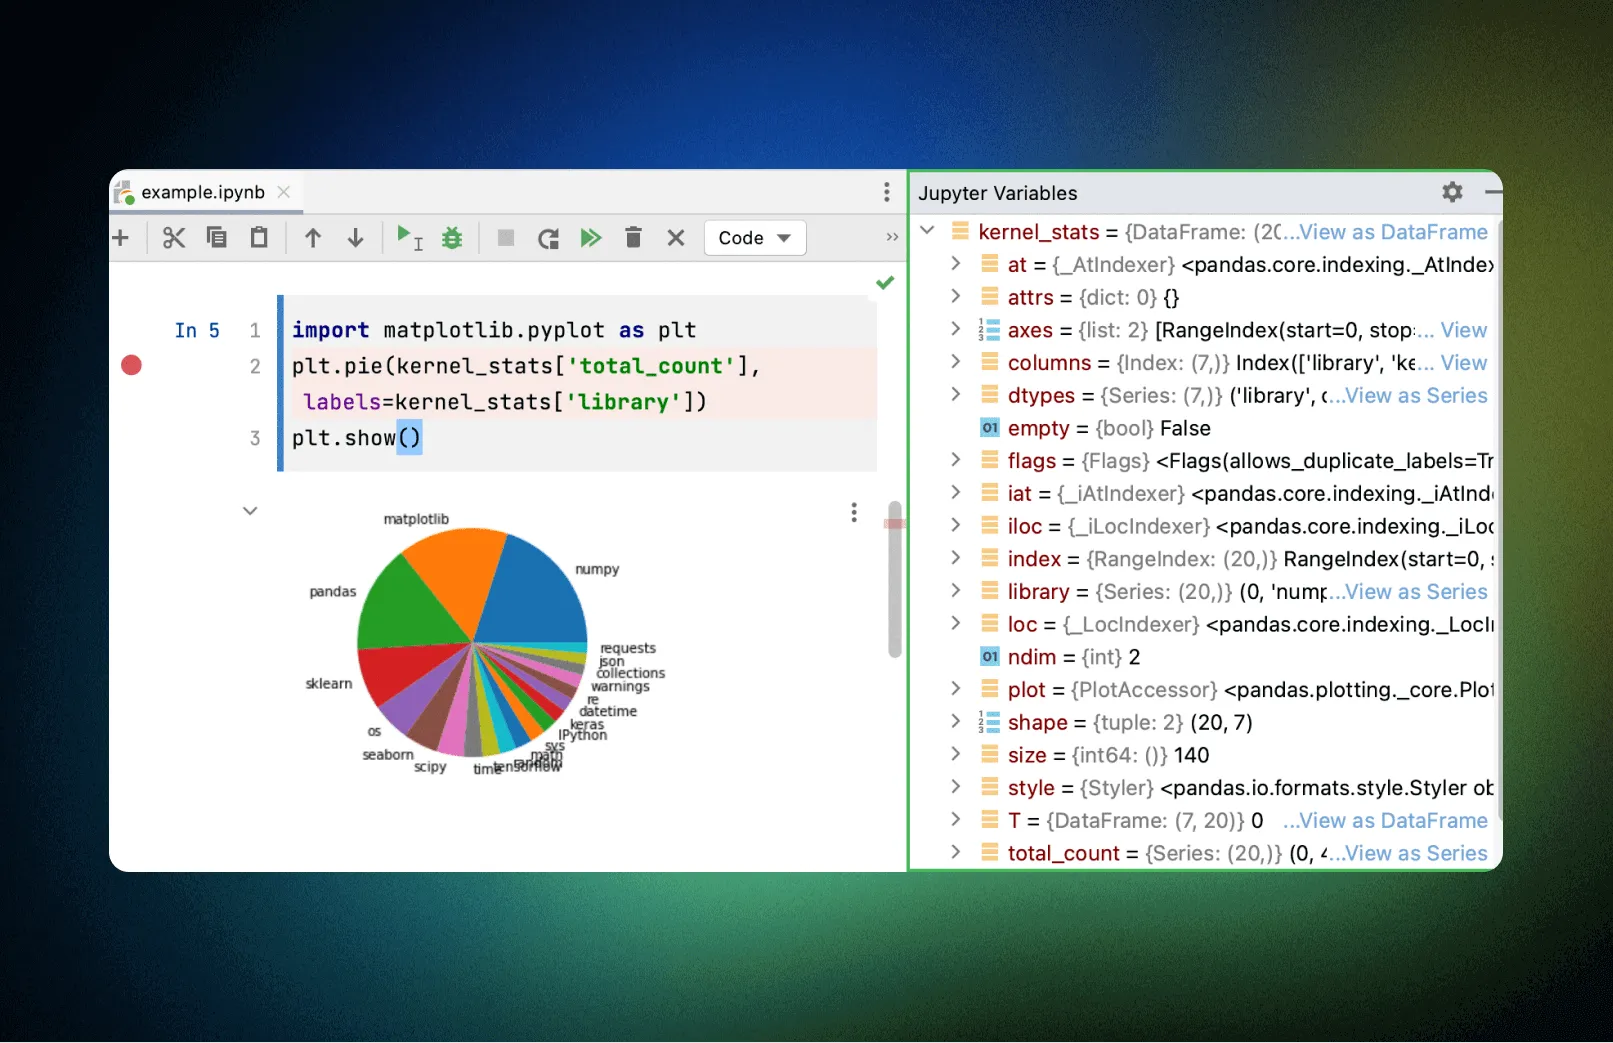Expand the size int64 node
1613x1043 pixels.
pos(955,755)
